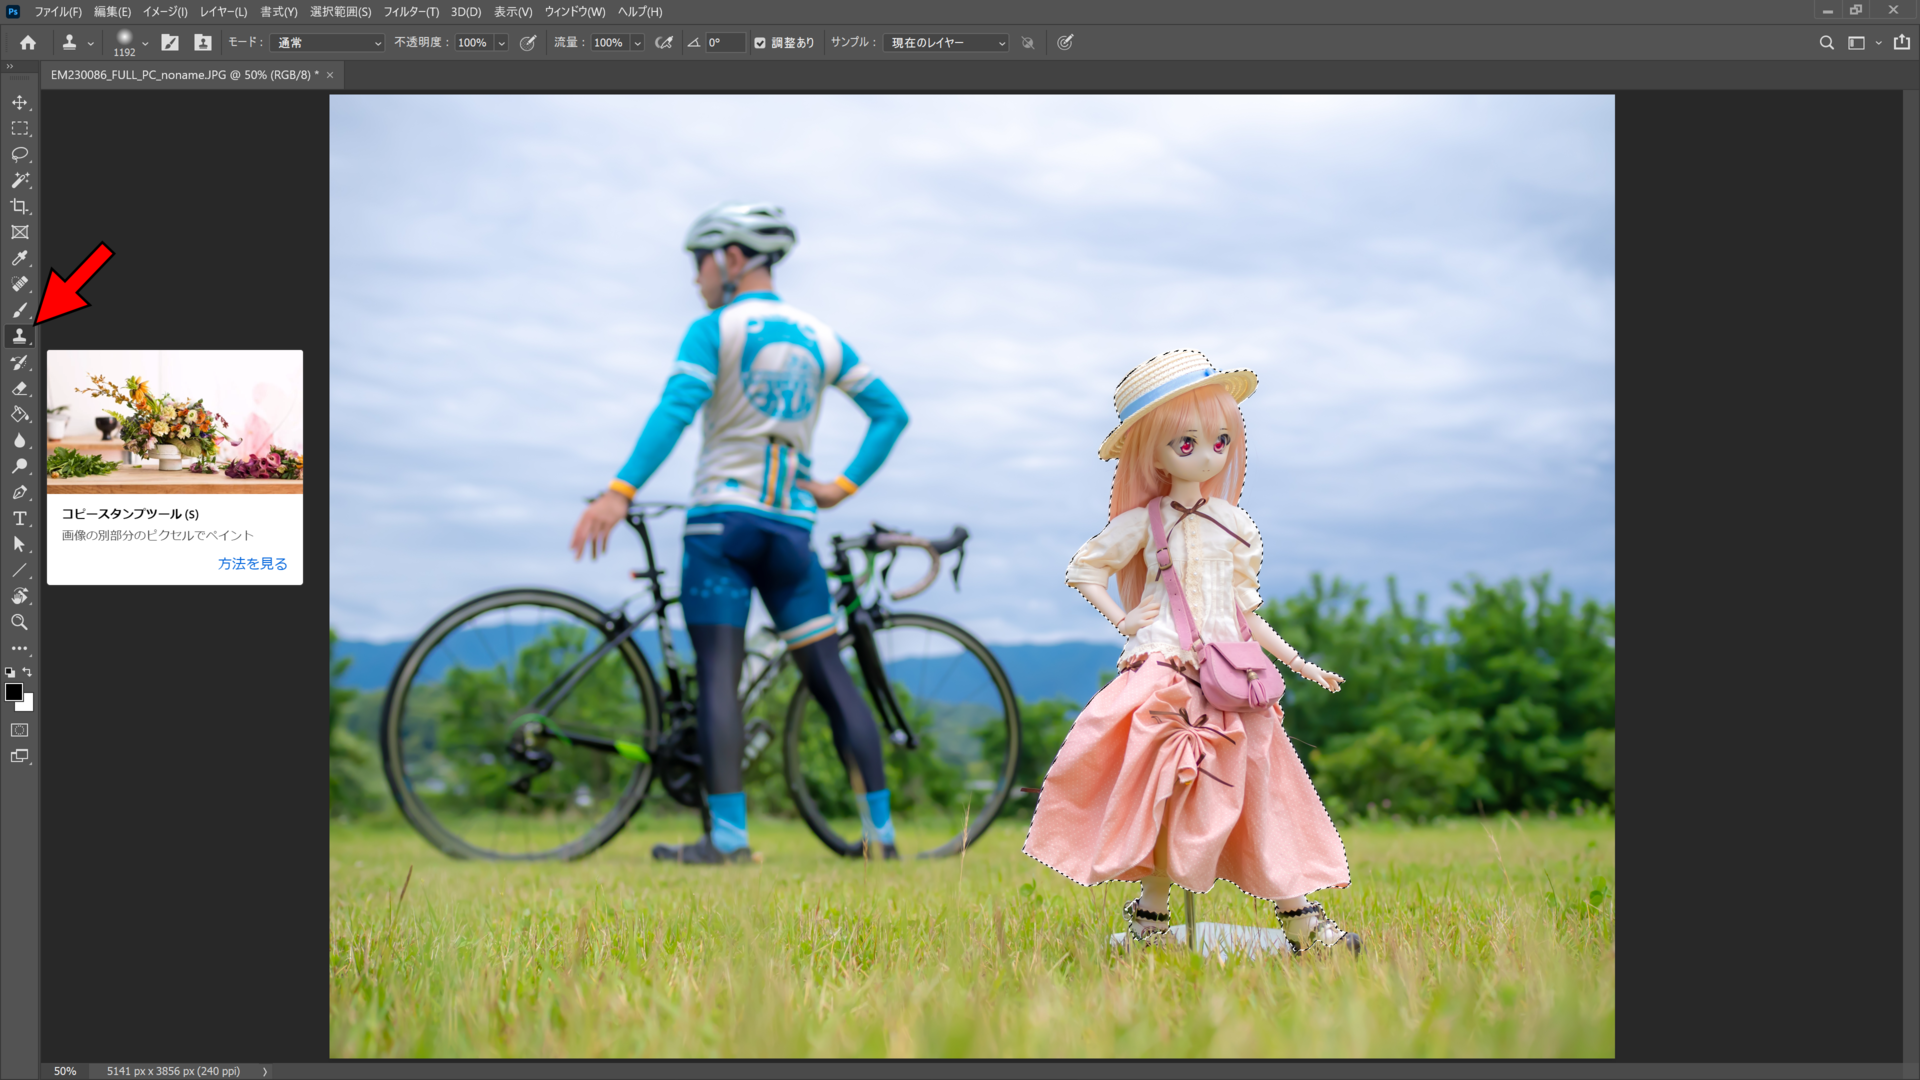1920x1080 pixels.
Task: Open the 不透明度 slider dropdown
Action: [x=503, y=43]
